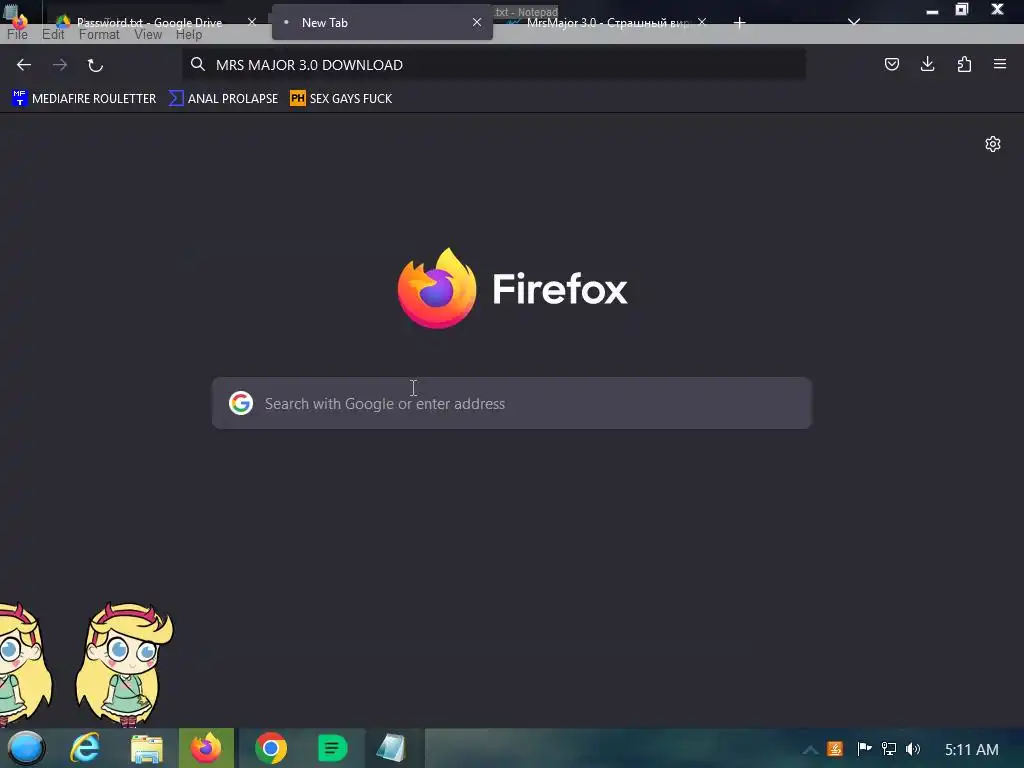Close the MrsMajor 3.0 tab
The width and height of the screenshot is (1024, 768).
(x=701, y=22)
